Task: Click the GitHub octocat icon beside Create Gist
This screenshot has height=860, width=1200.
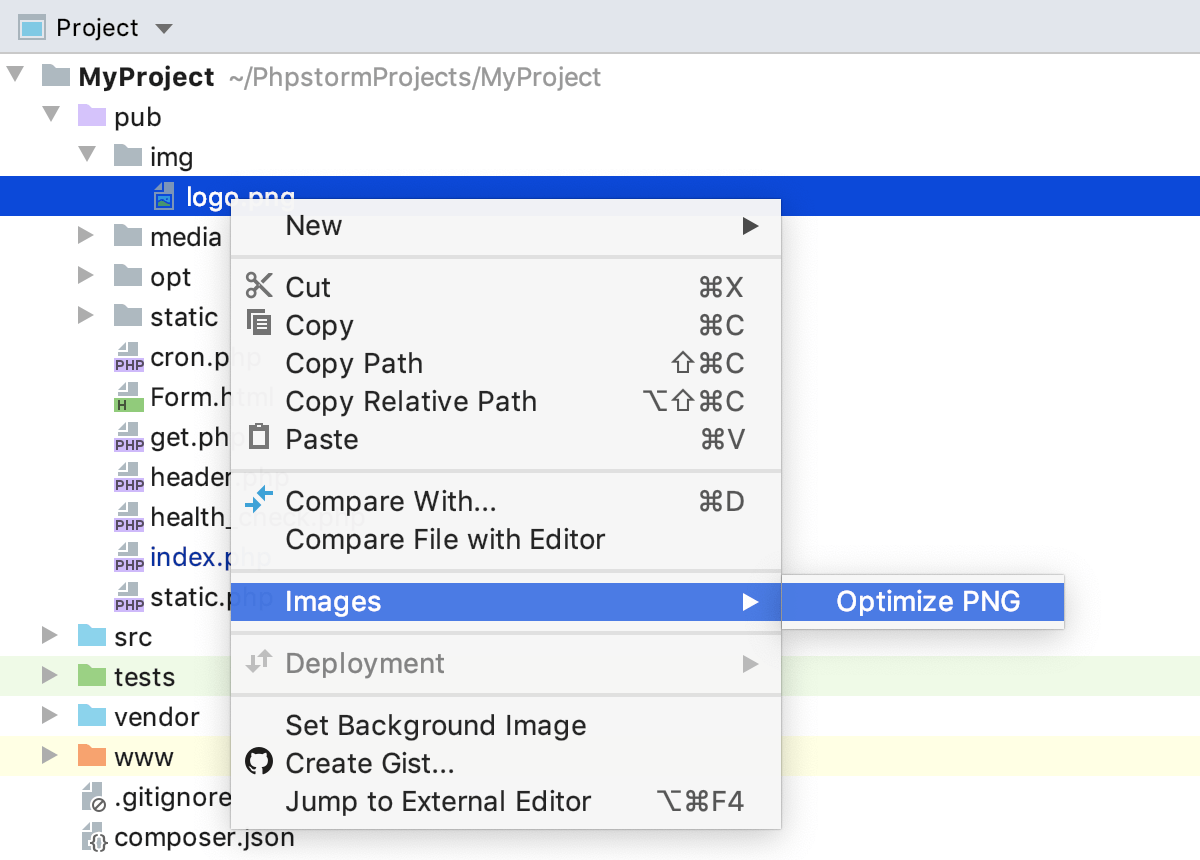Action: [259, 761]
